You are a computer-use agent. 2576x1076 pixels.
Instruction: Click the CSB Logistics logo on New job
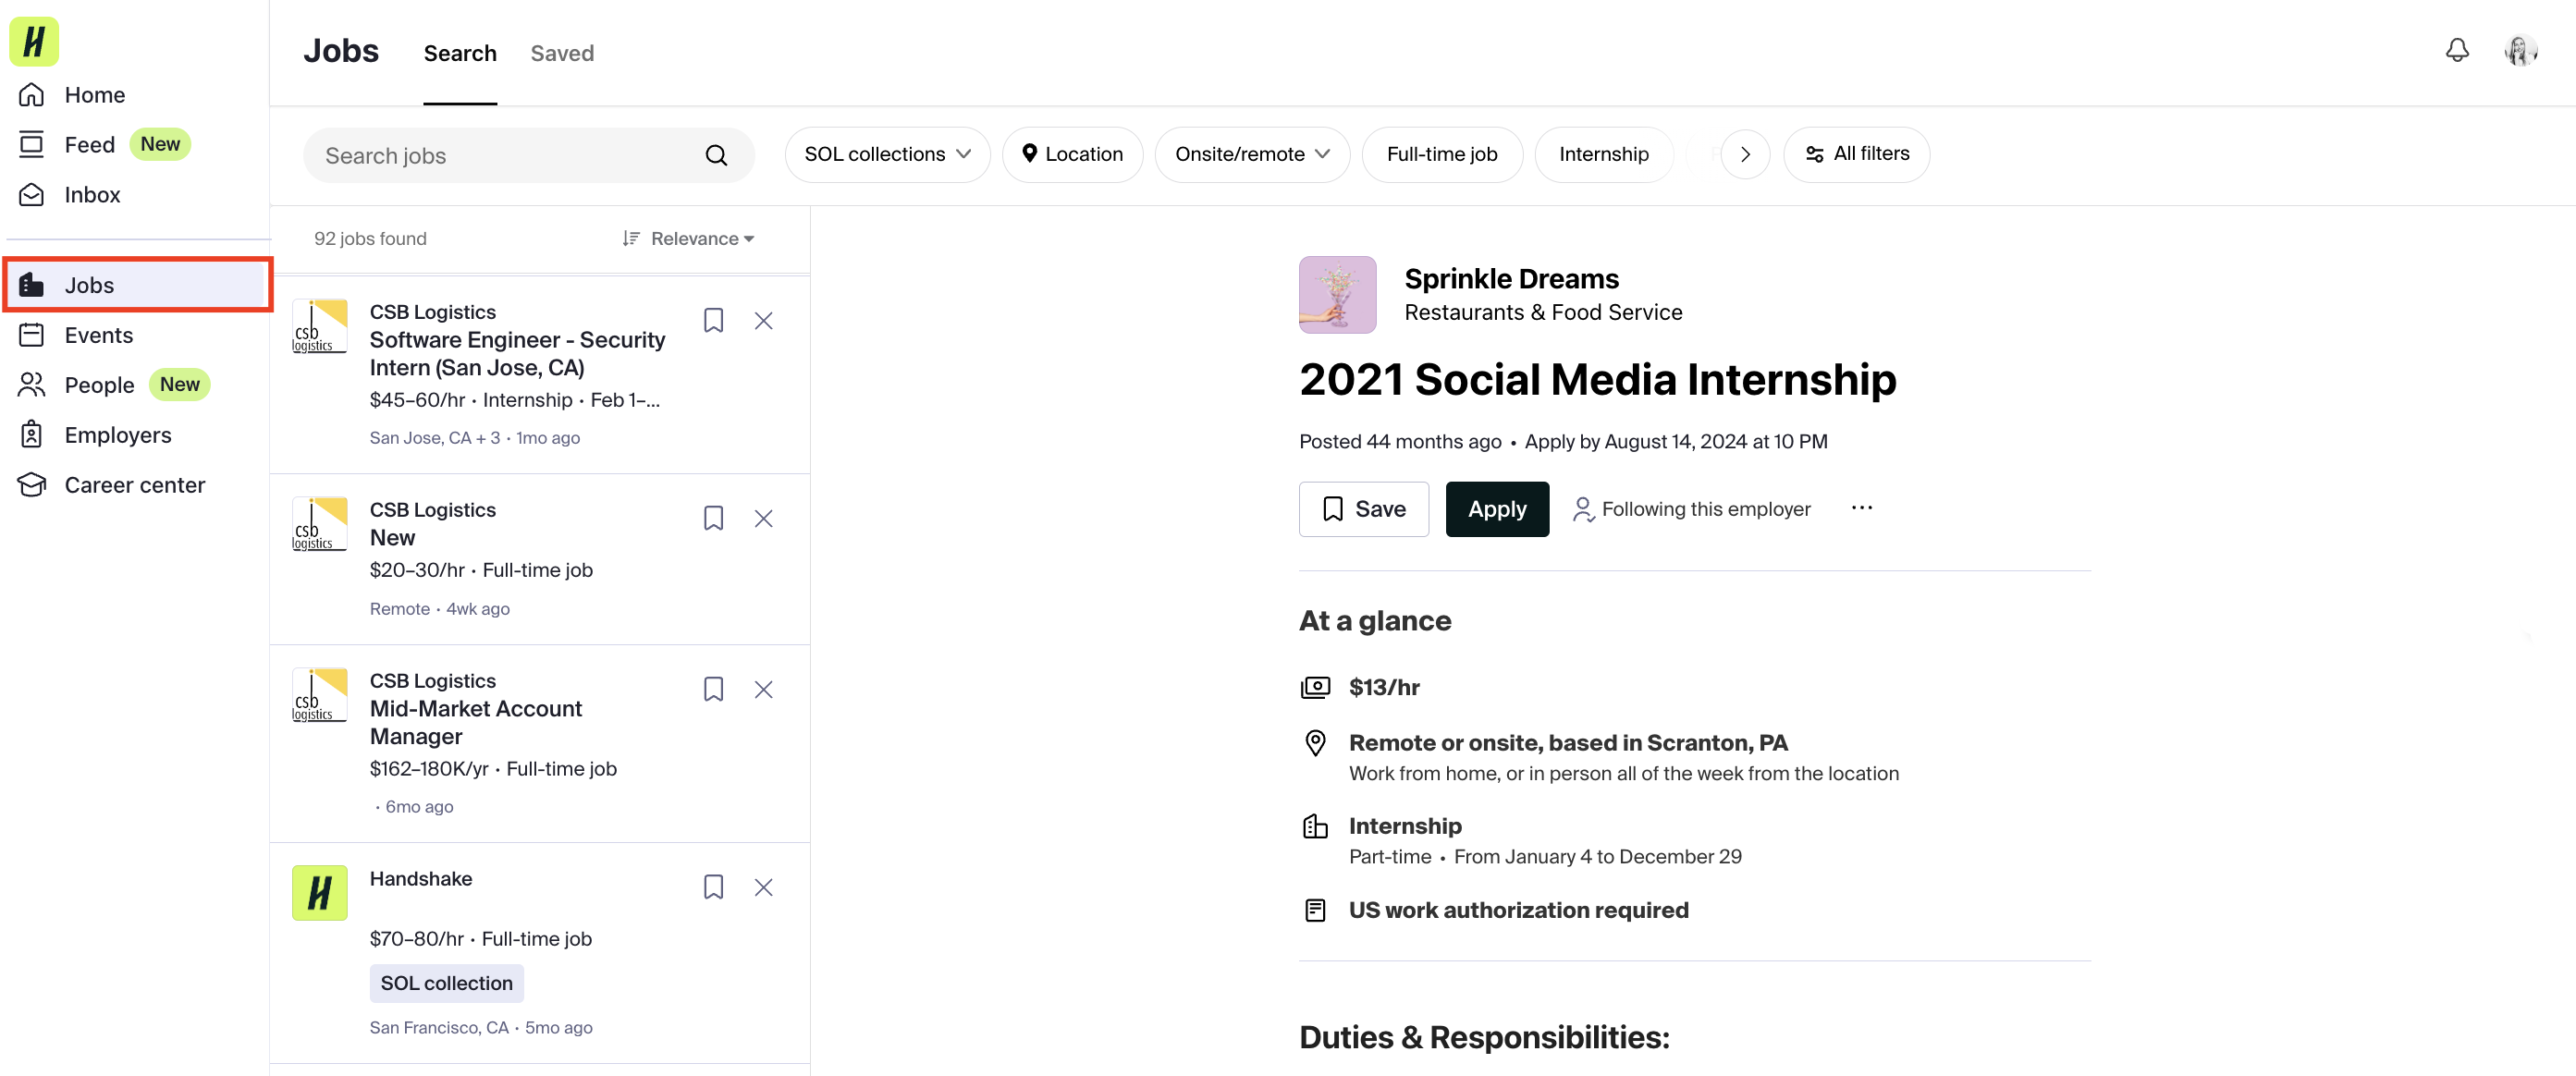[x=319, y=524]
